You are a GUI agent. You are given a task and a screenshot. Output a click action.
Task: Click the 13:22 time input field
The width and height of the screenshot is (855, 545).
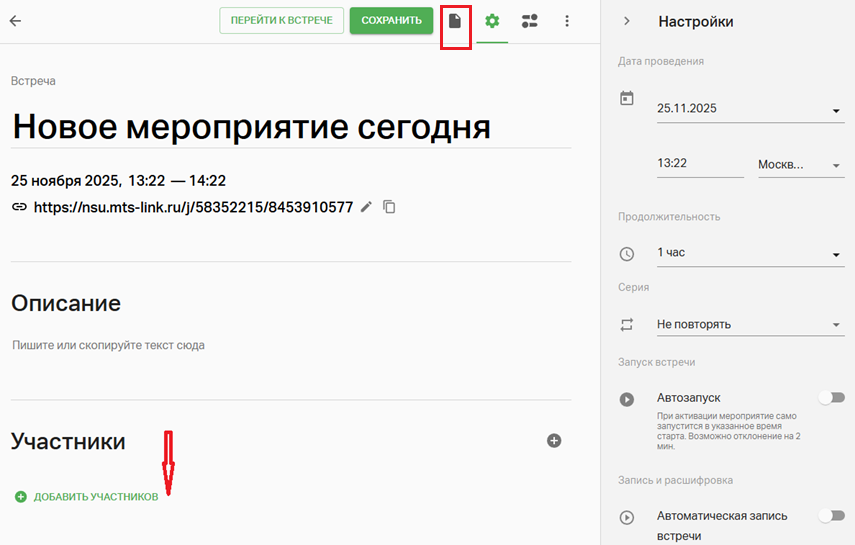(x=699, y=164)
